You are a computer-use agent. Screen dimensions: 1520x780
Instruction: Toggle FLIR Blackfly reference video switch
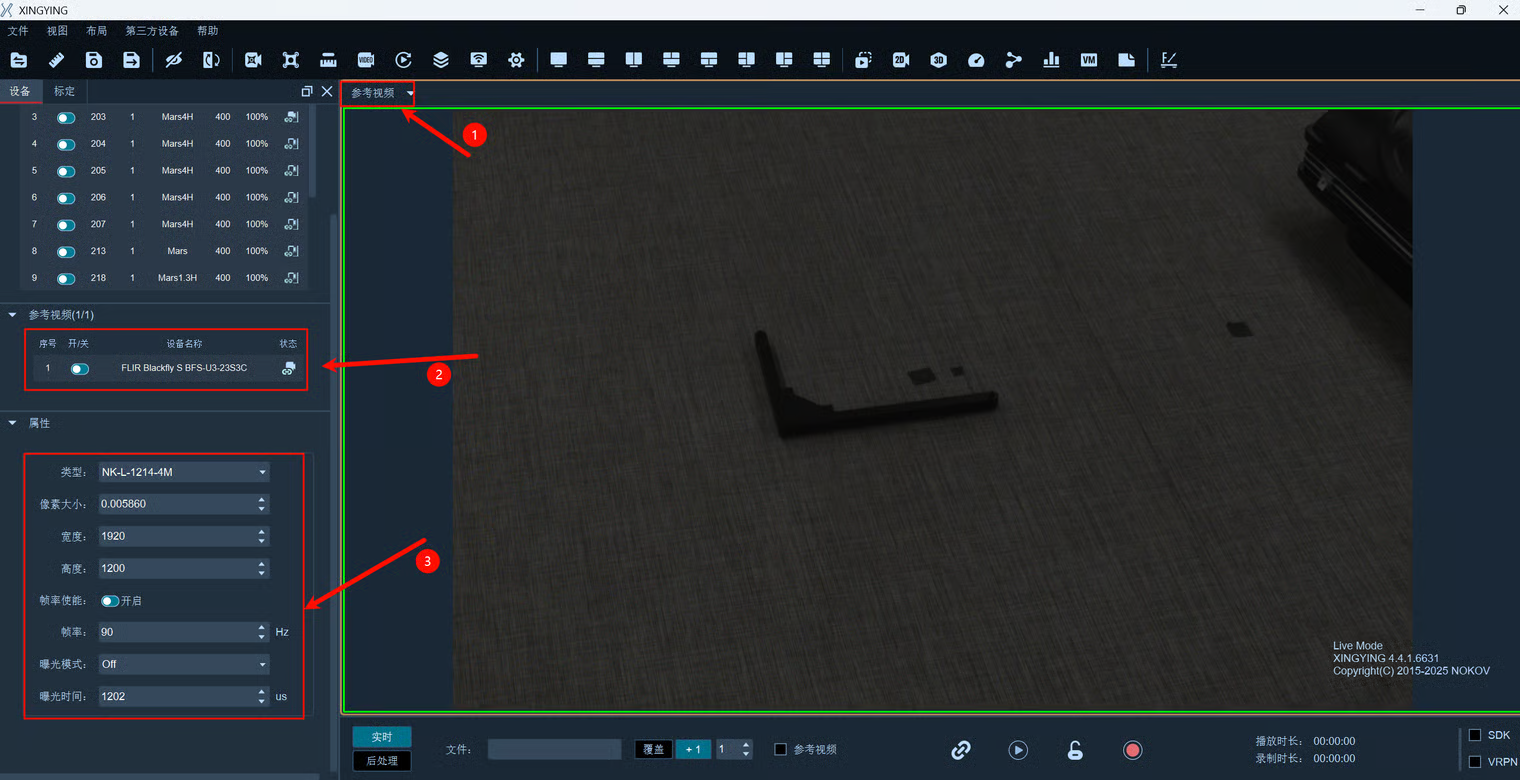80,369
